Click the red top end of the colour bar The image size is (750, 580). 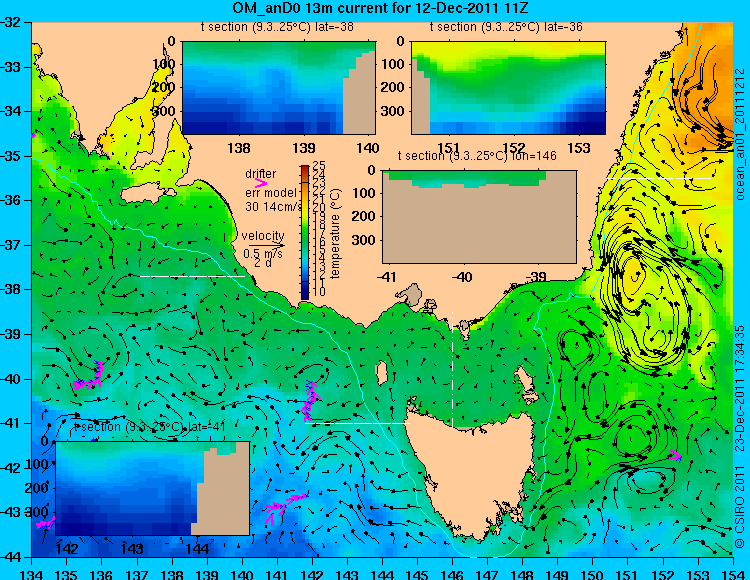point(305,169)
